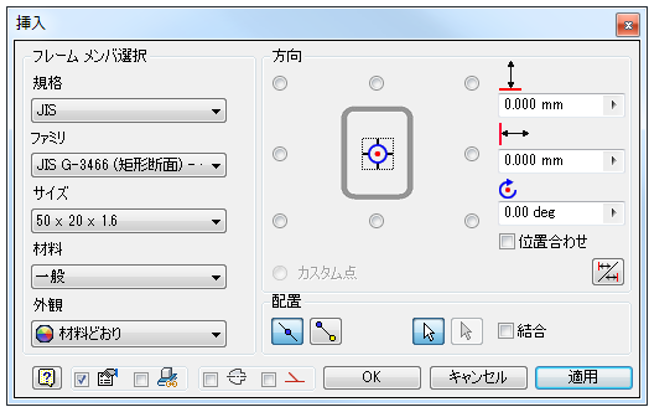651x409 pixels.
Task: Click the cylinder member icon in bottom bar
Action: tap(237, 377)
